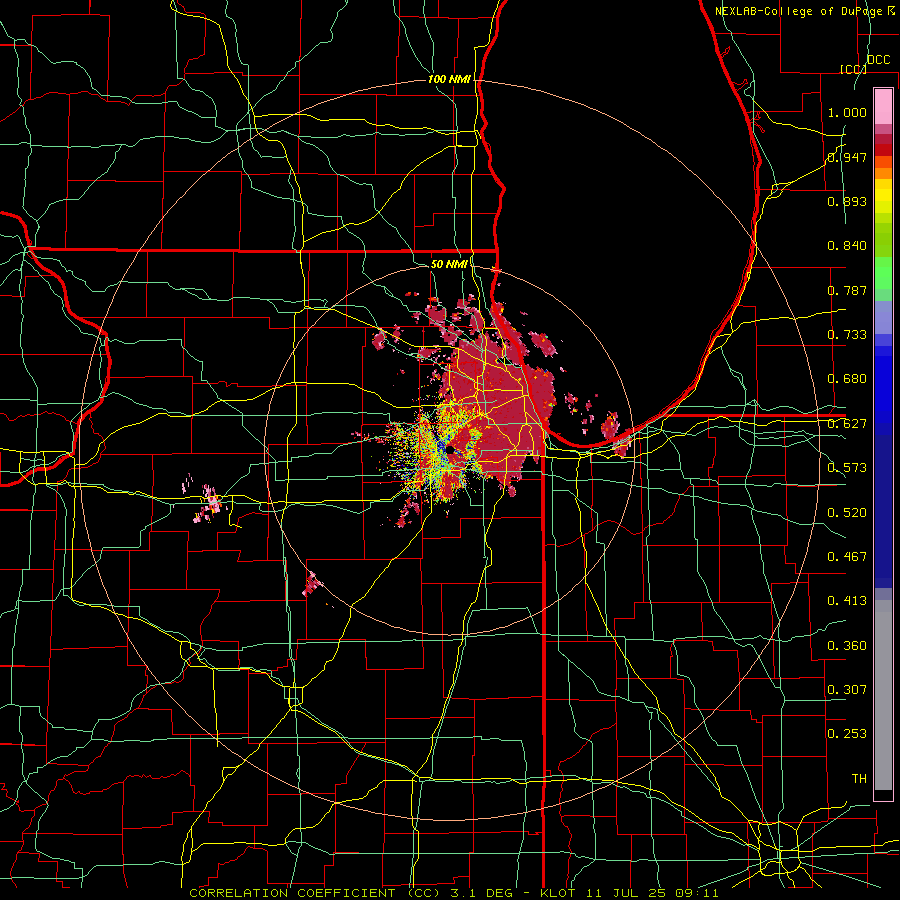
Task: Select the 0.733 scale value
Action: pos(847,335)
